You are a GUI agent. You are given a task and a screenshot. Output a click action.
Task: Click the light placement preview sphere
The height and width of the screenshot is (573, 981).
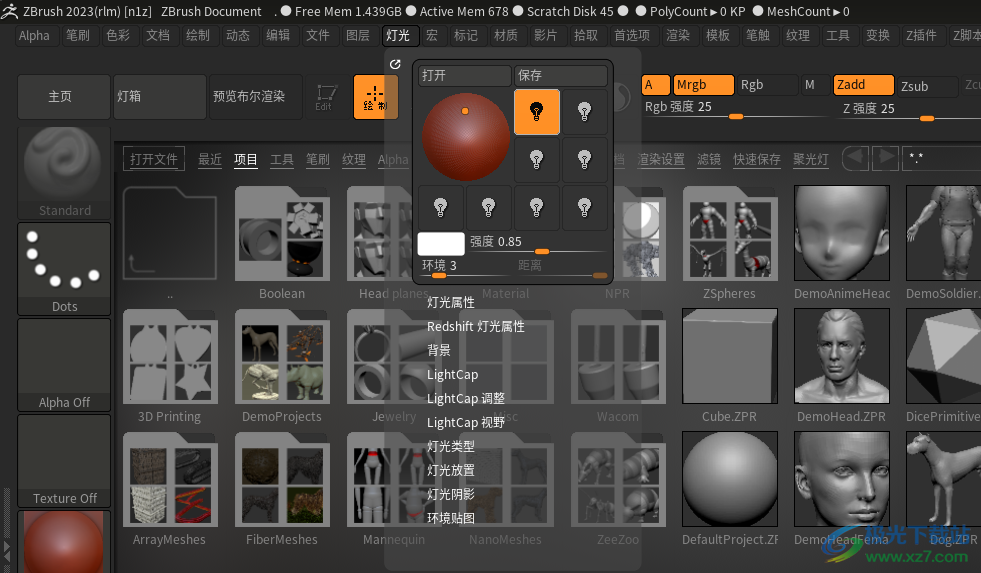click(x=465, y=136)
